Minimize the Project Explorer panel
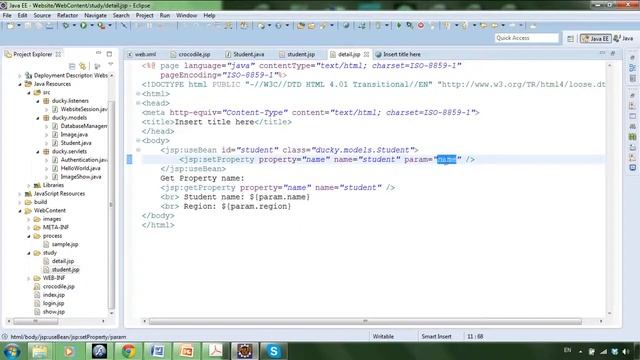 coord(98,53)
